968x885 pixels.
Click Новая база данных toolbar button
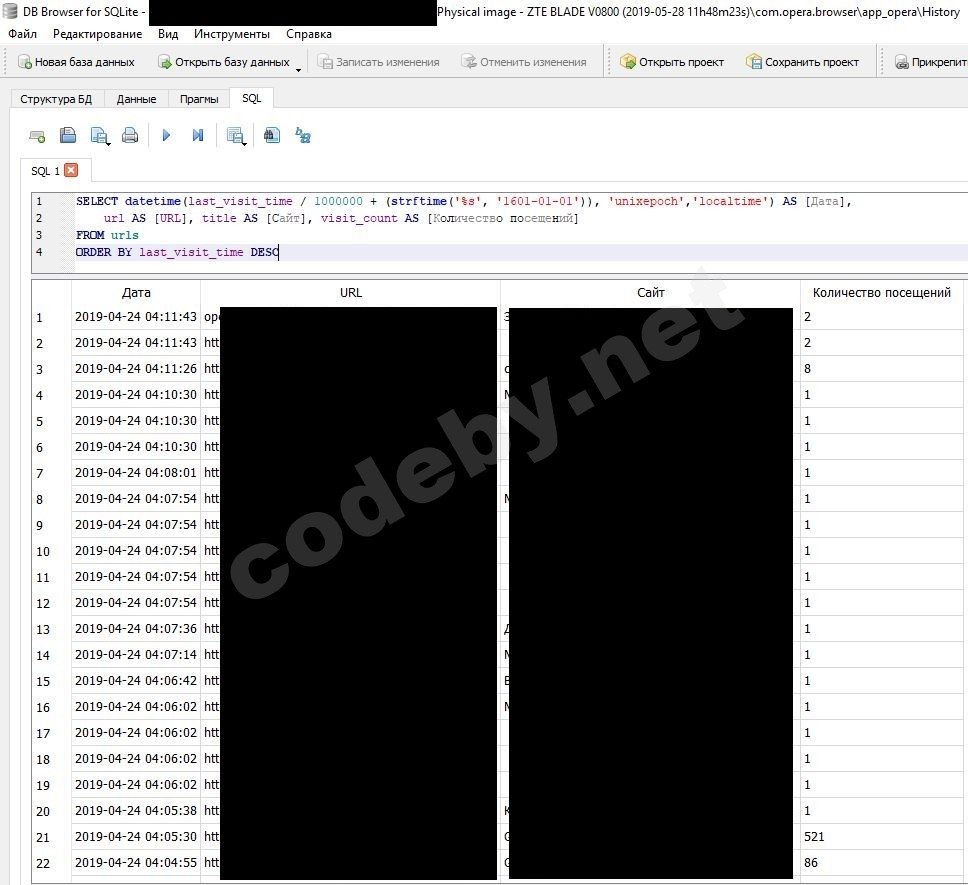coord(77,62)
